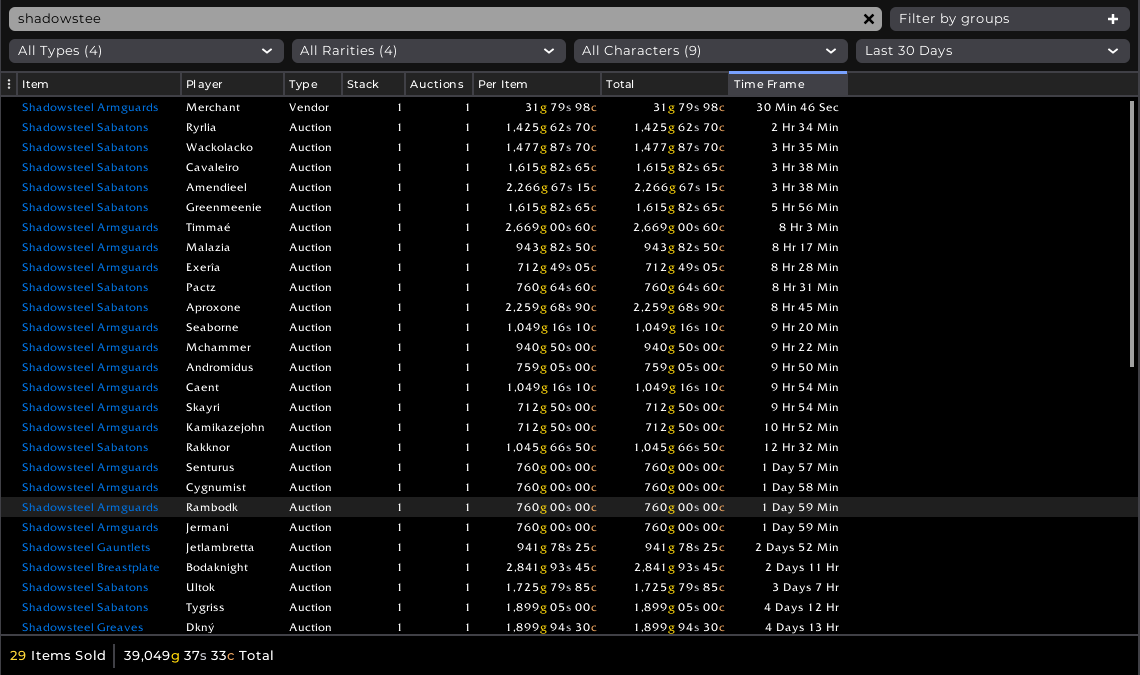Screen dimensions: 1140x675
Task: Sort by the Player column header
Action: click(x=232, y=84)
